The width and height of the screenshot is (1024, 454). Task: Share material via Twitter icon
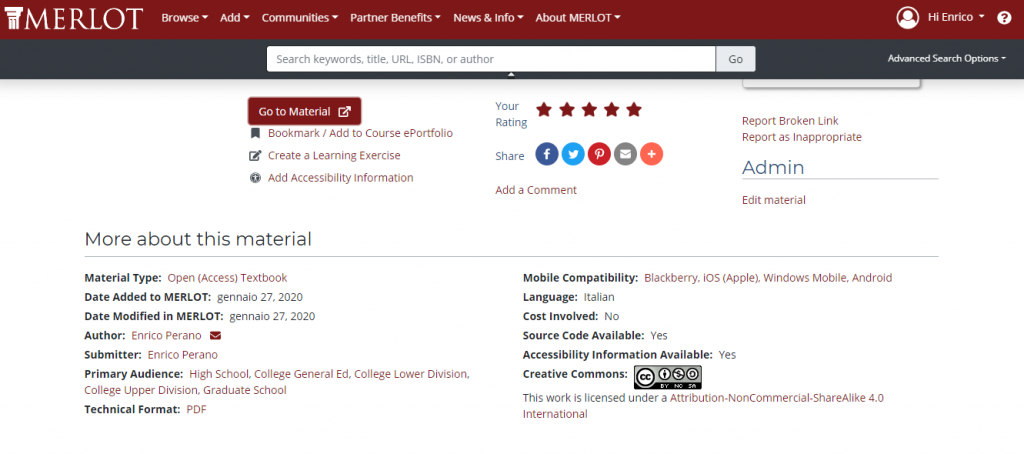[x=573, y=154]
